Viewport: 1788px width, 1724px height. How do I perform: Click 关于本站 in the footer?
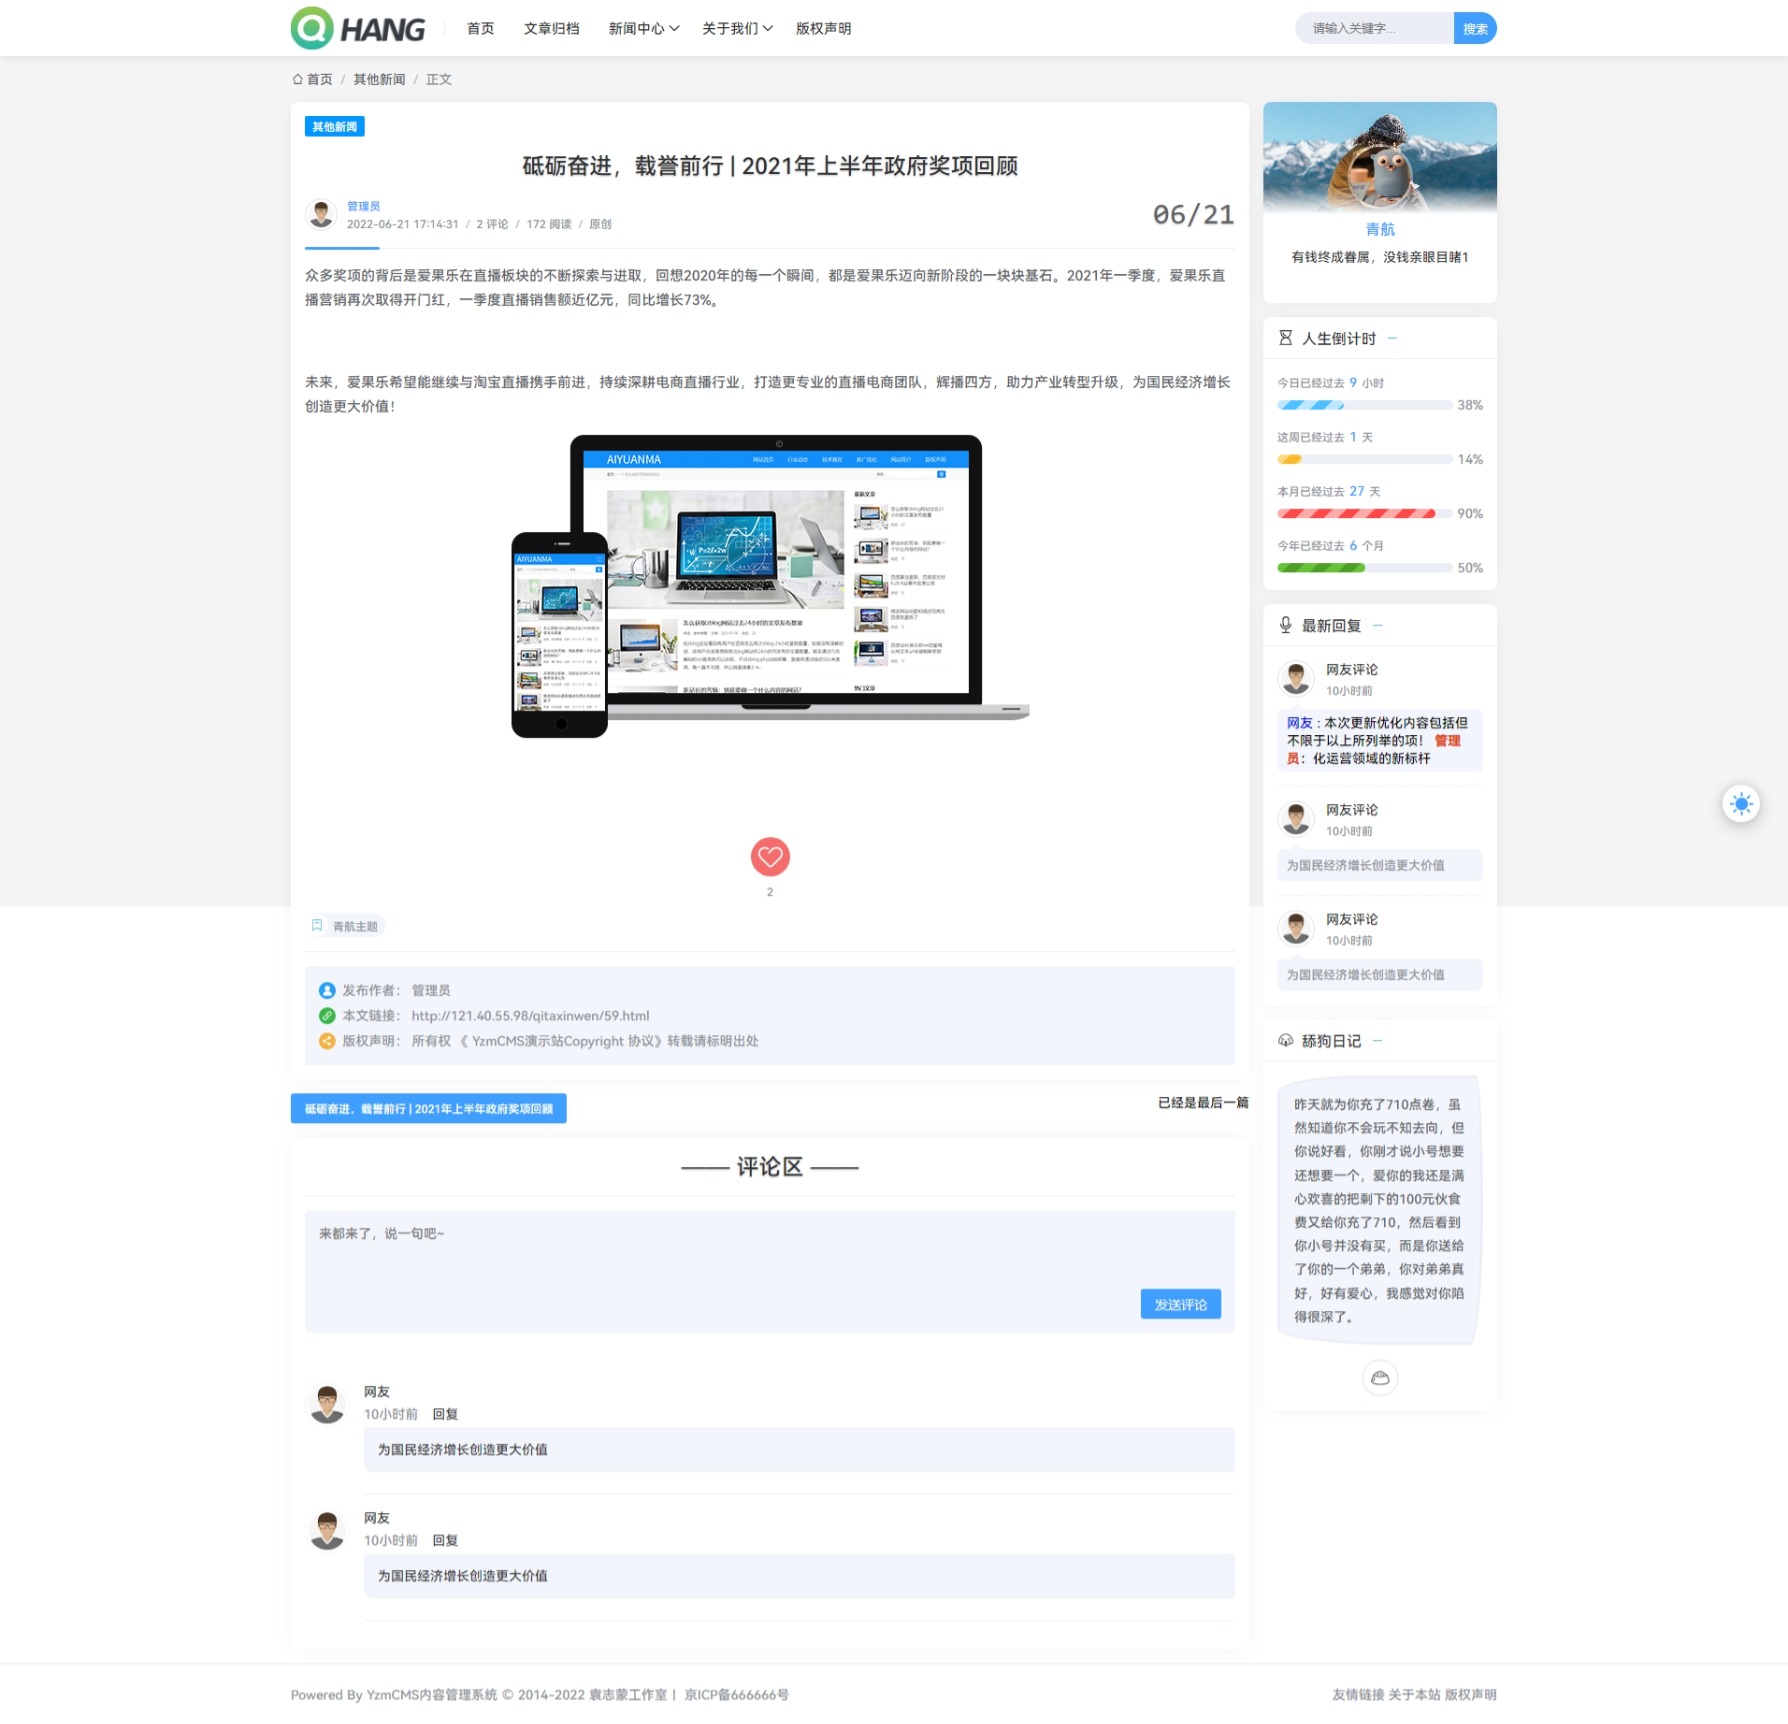1414,1694
